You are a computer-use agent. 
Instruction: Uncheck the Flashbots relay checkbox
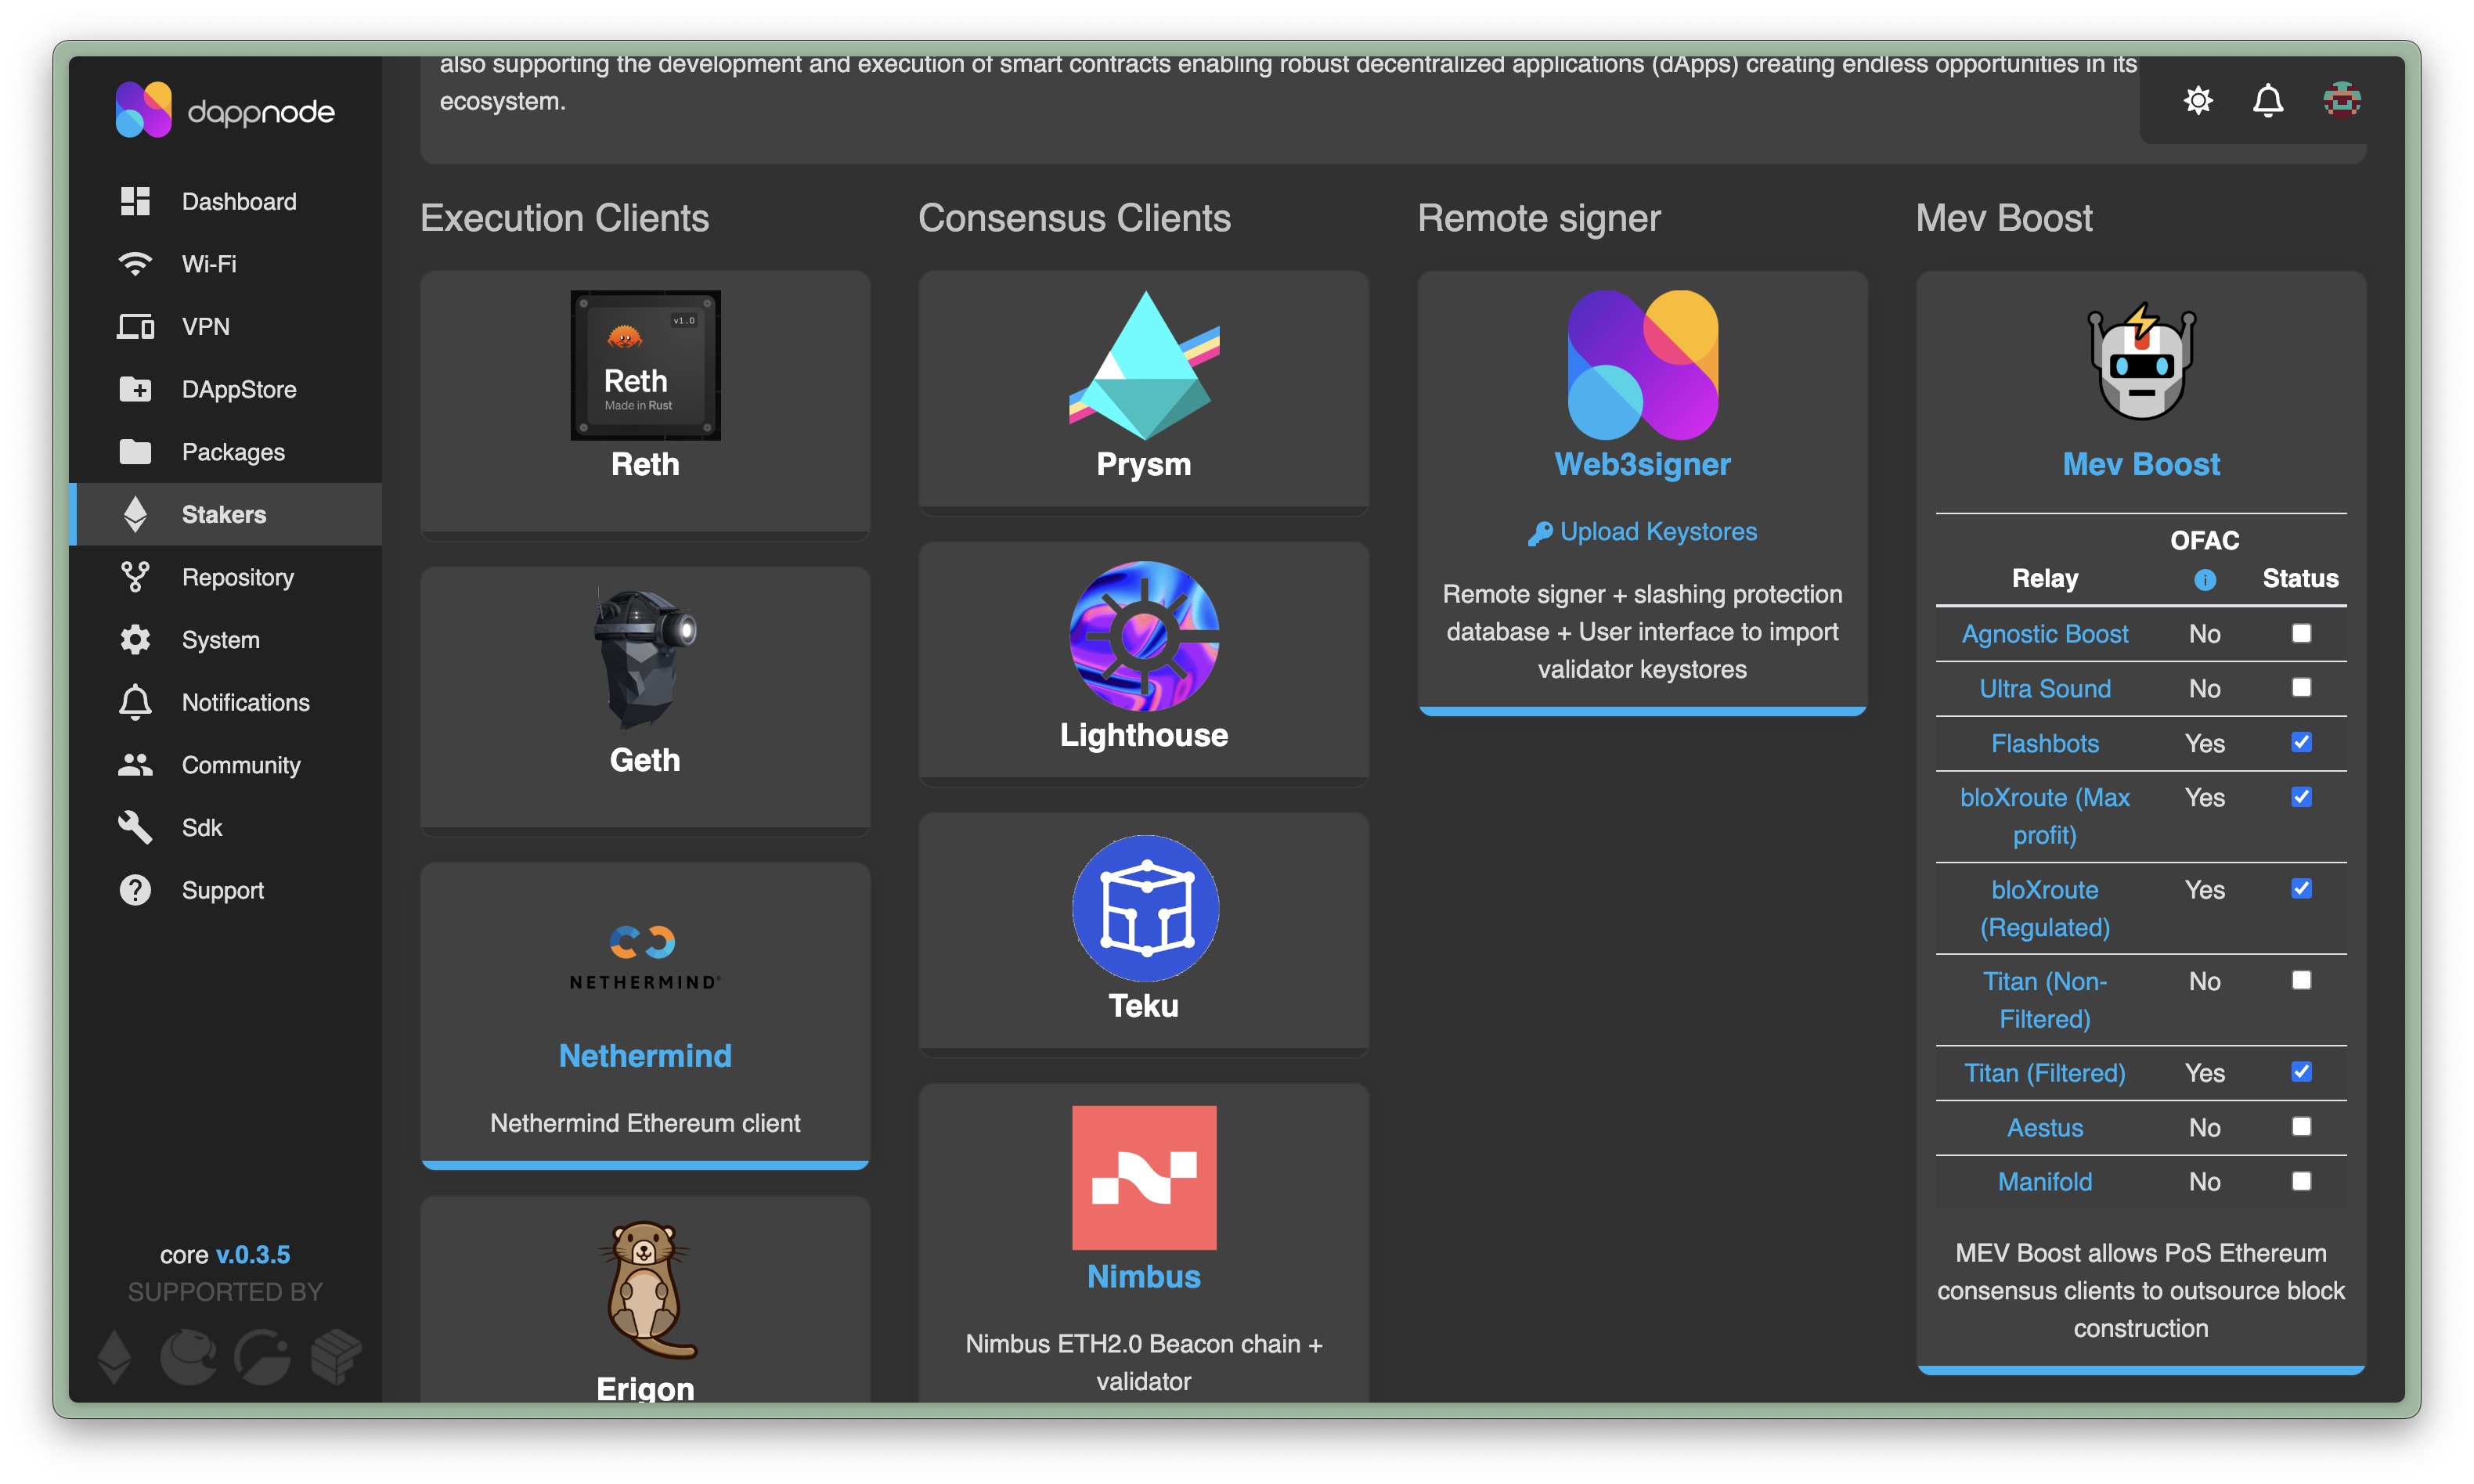2300,742
